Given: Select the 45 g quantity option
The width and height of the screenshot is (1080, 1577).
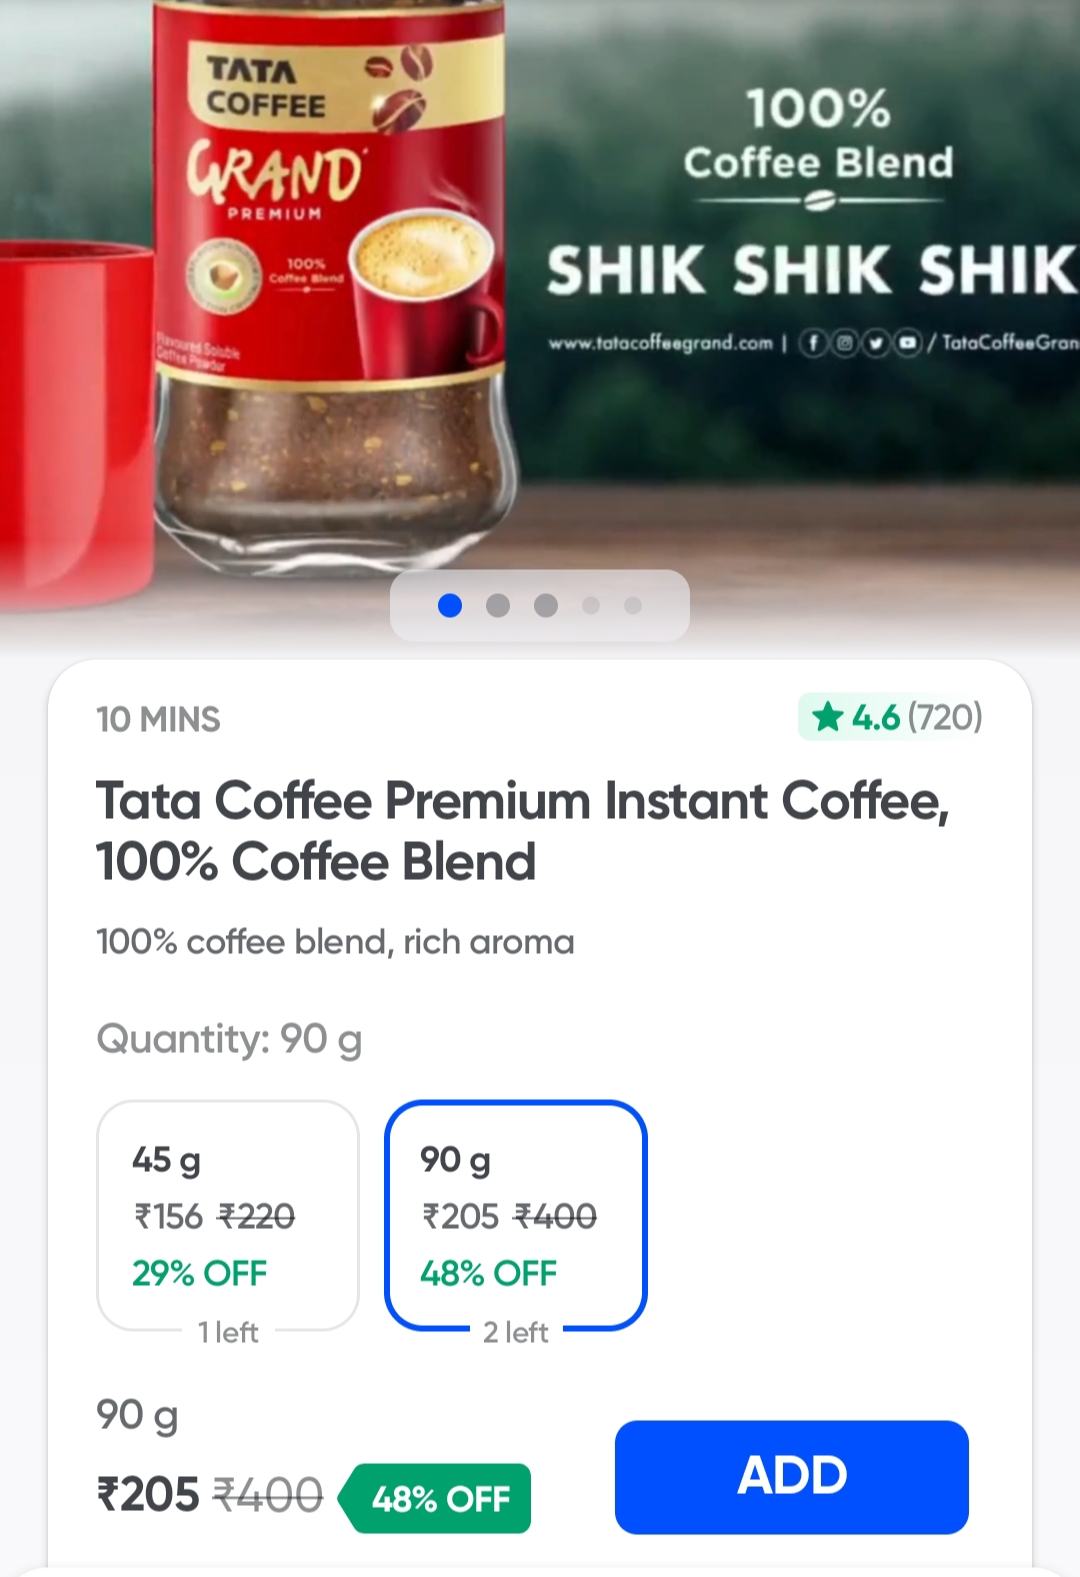Looking at the screenshot, I should click(x=228, y=1215).
